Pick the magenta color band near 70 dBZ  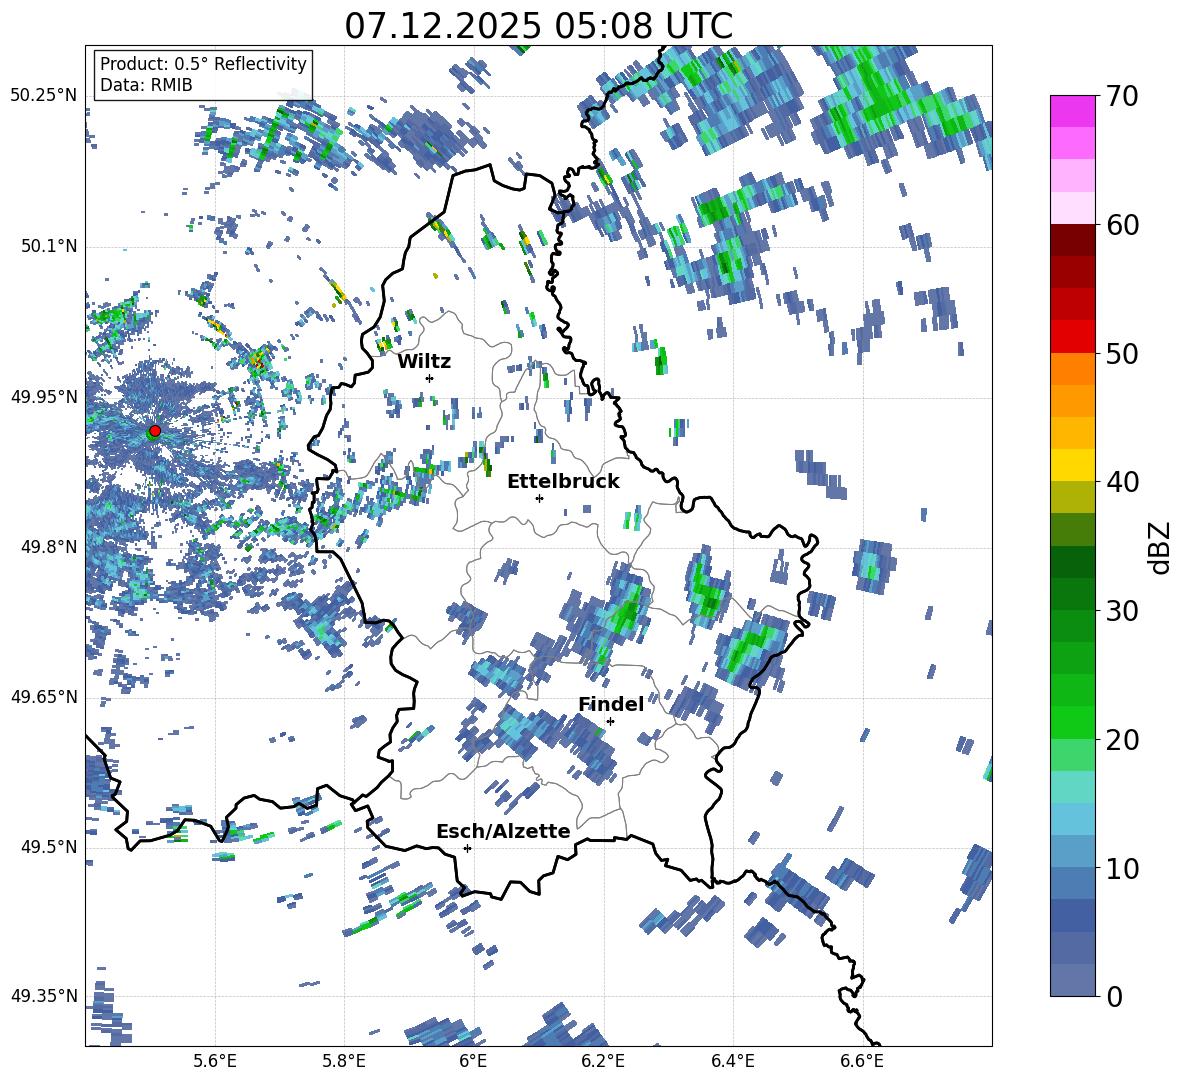(x=1072, y=111)
